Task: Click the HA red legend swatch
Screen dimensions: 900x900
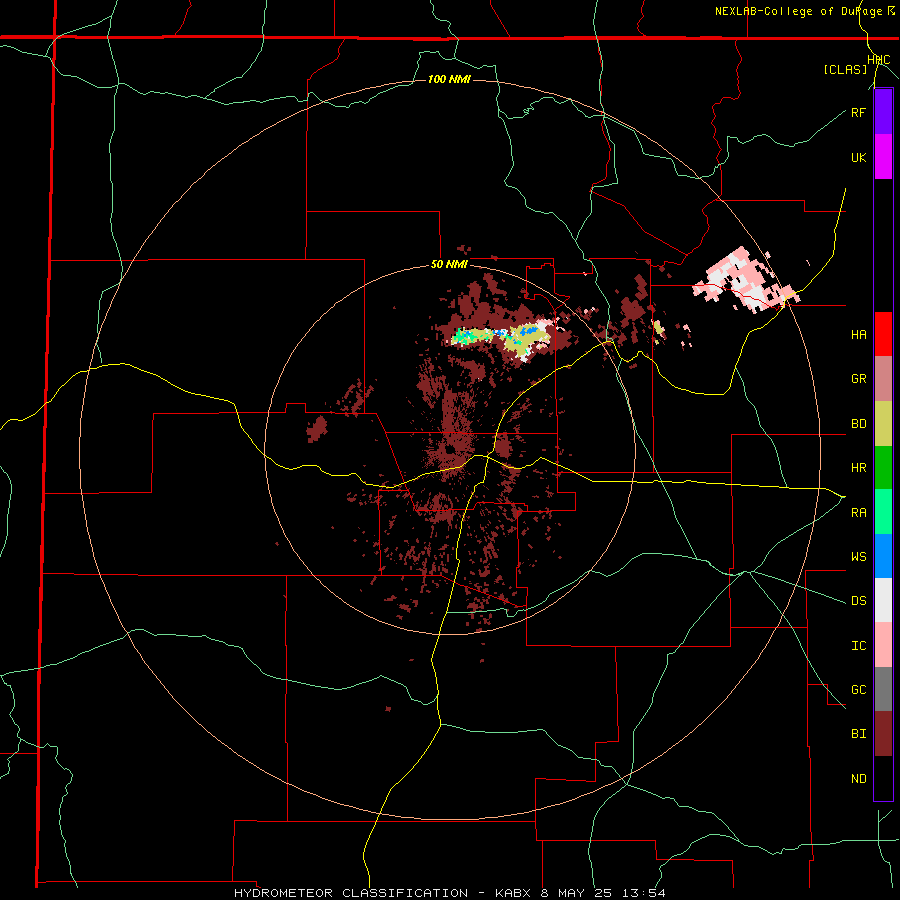Action: (x=883, y=334)
